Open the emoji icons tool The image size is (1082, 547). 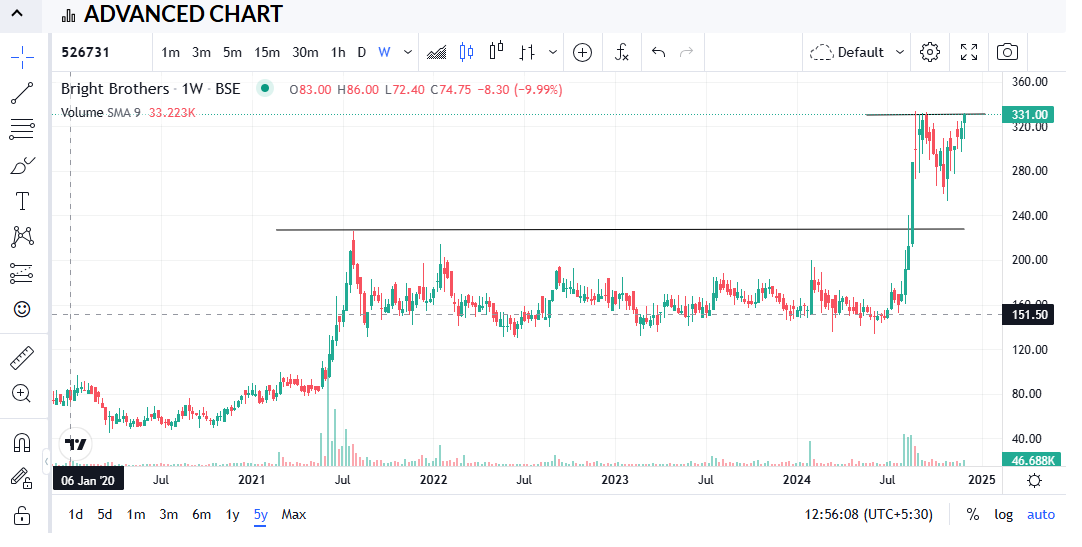coord(22,309)
